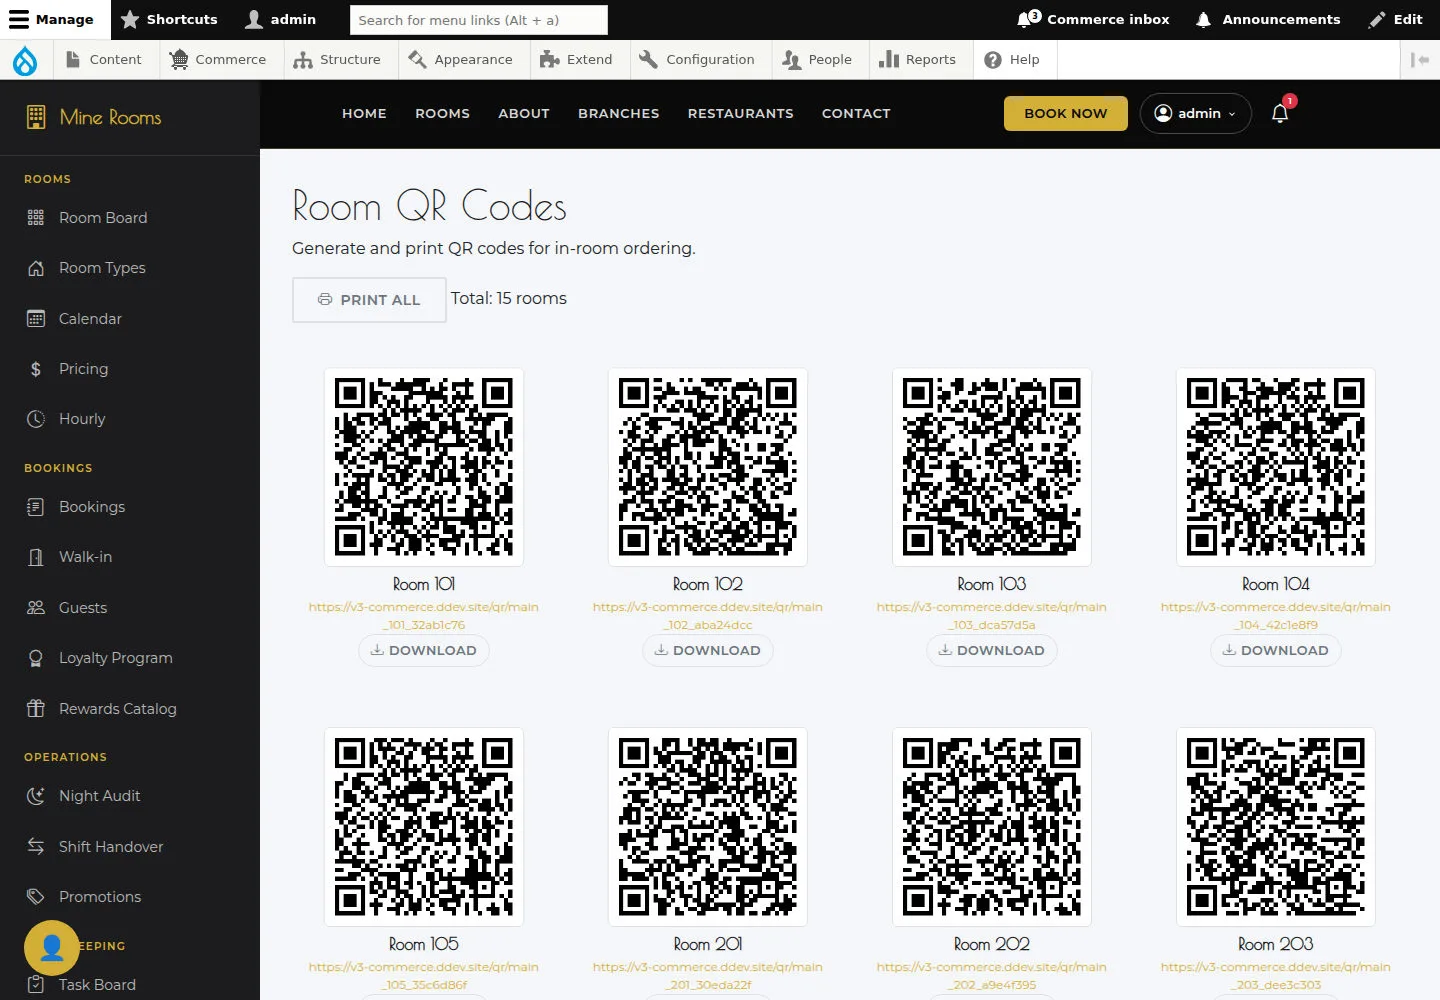Click the Loyalty Program badge icon
1440x1000 pixels.
coord(36,658)
